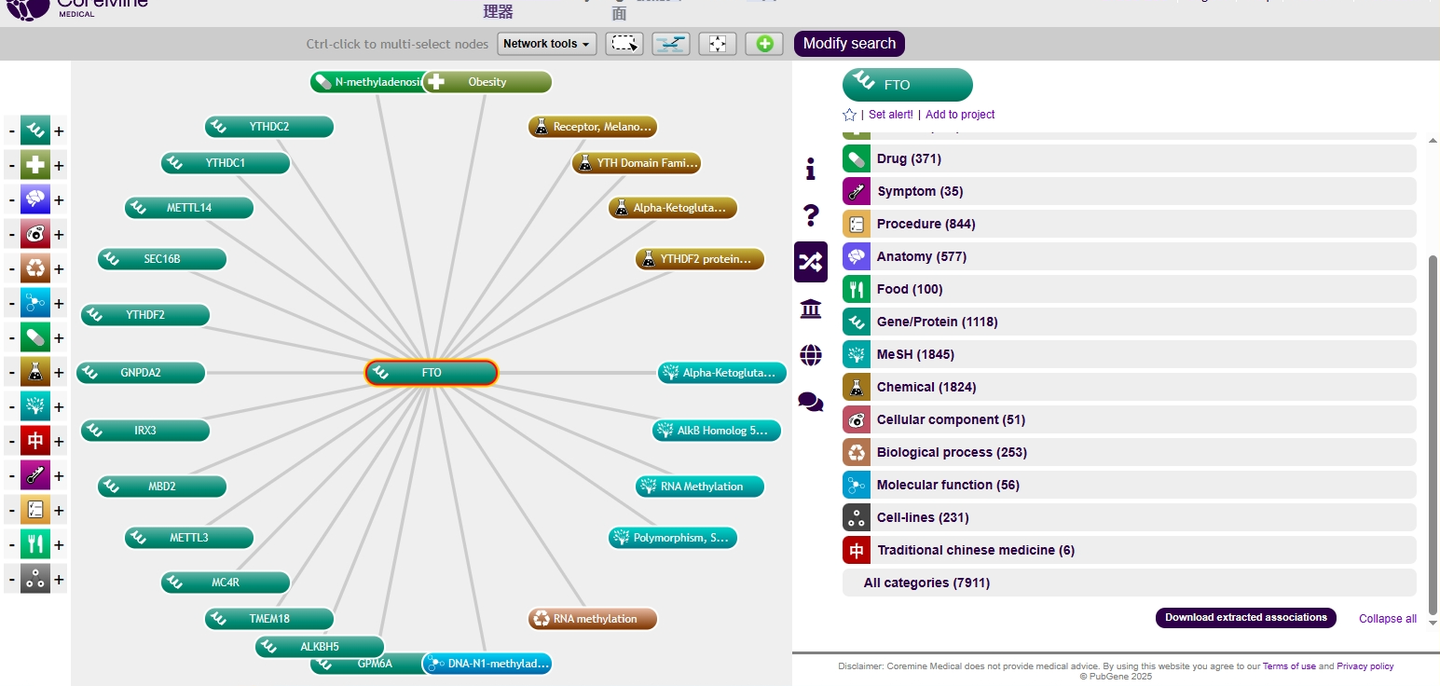Click the red 中 icon in left filter column
Screen dimensions: 1440x686
pos(35,441)
